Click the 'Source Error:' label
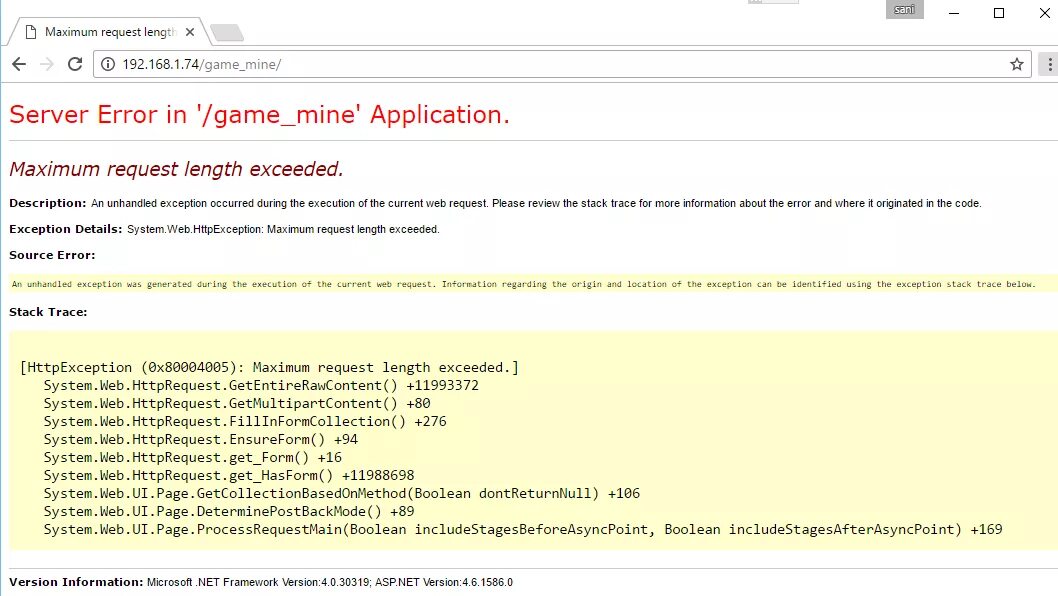Screen dimensions: 1058x596 pos(52,255)
